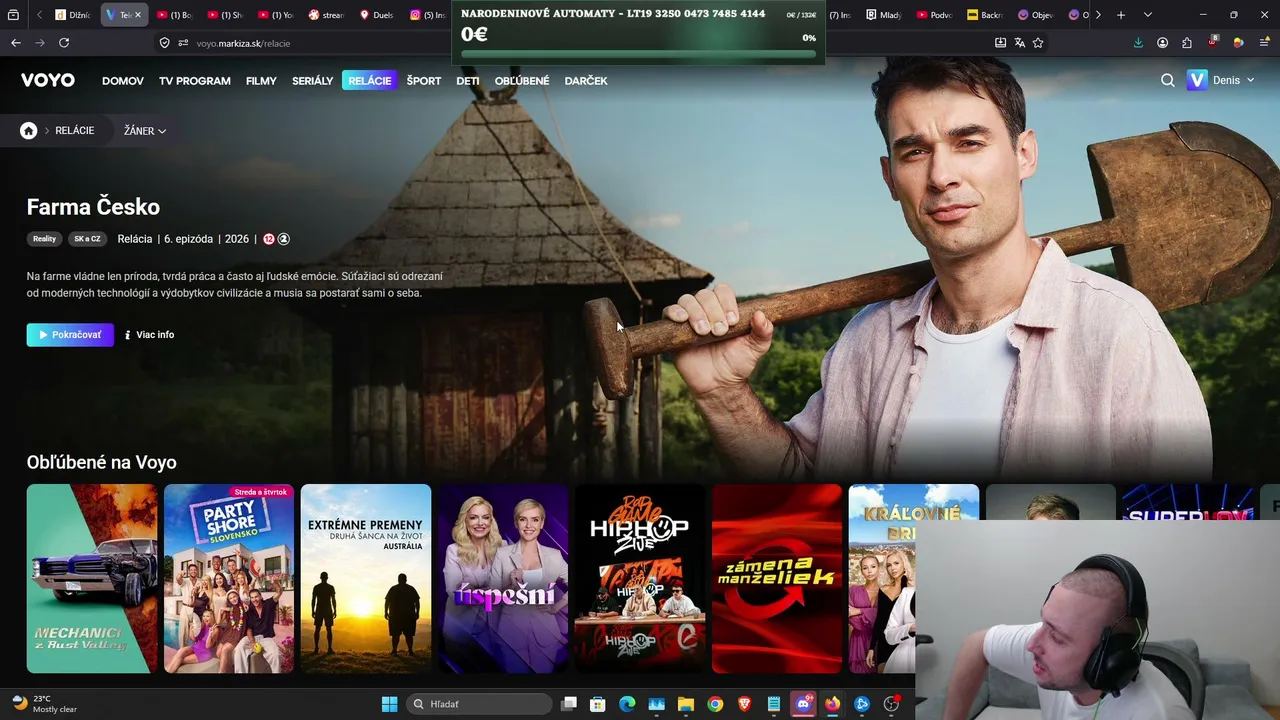Open the site permissions icon in address bar

click(x=183, y=43)
